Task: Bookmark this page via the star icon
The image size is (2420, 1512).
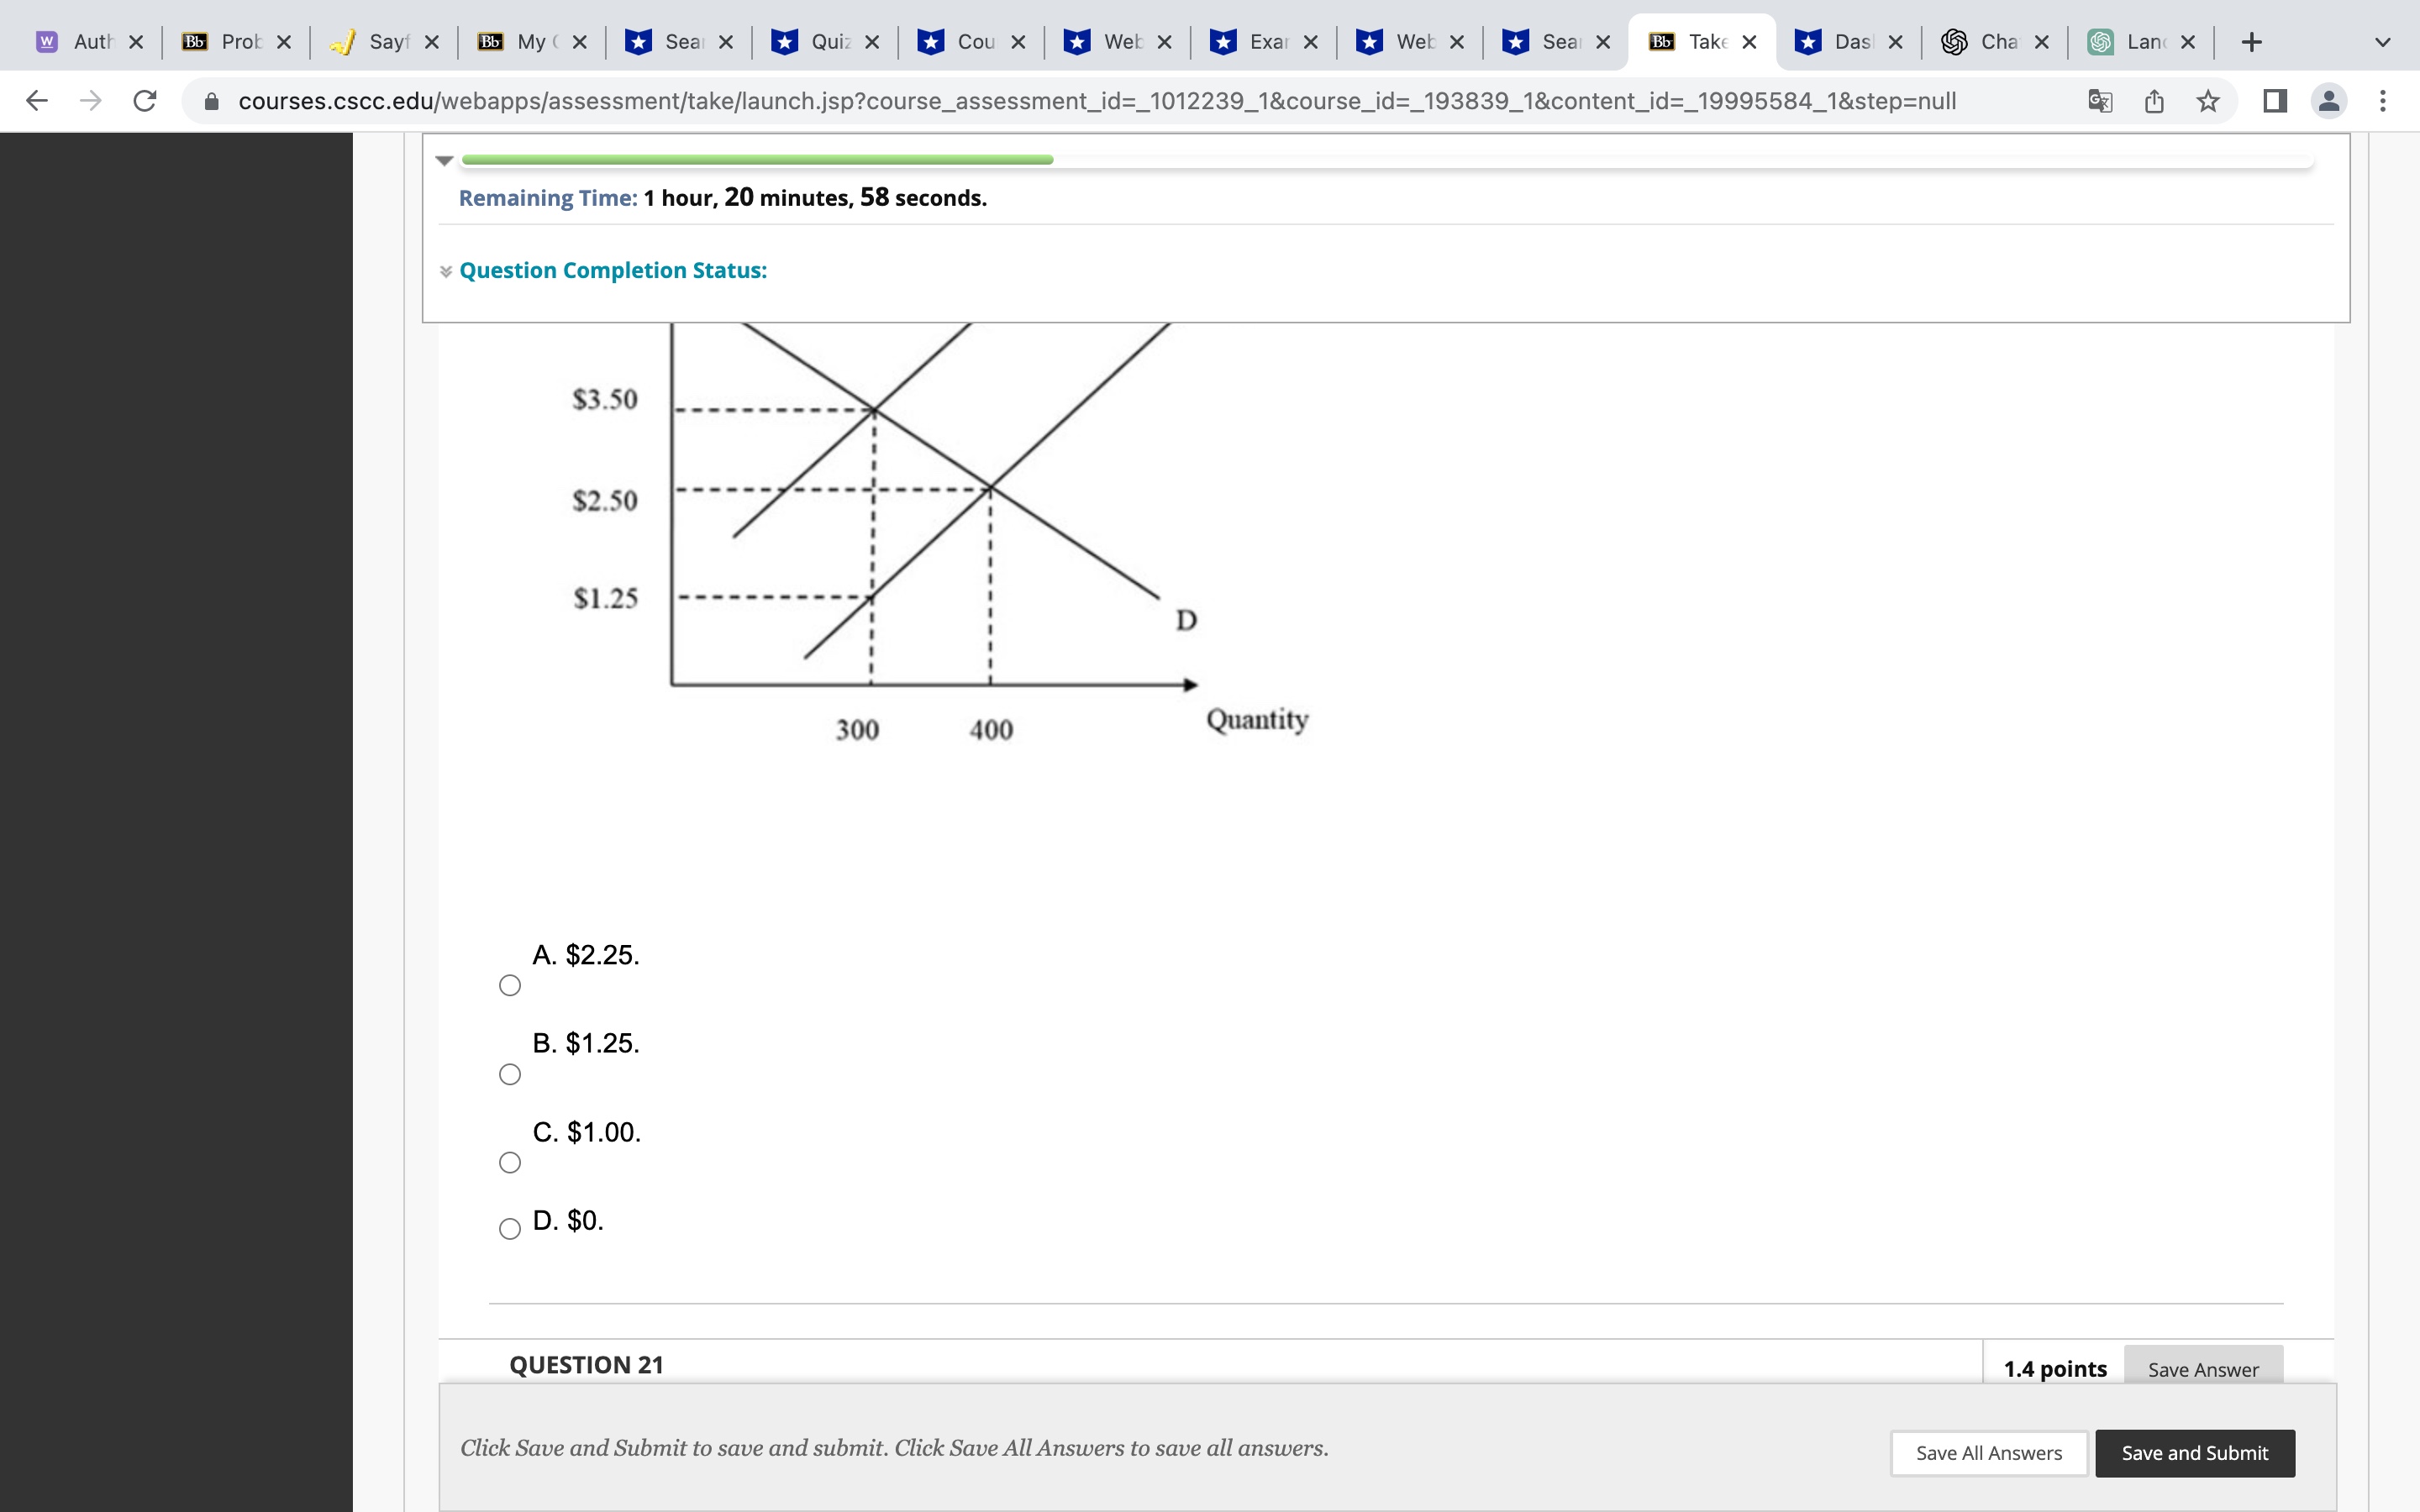Action: pos(2207,100)
